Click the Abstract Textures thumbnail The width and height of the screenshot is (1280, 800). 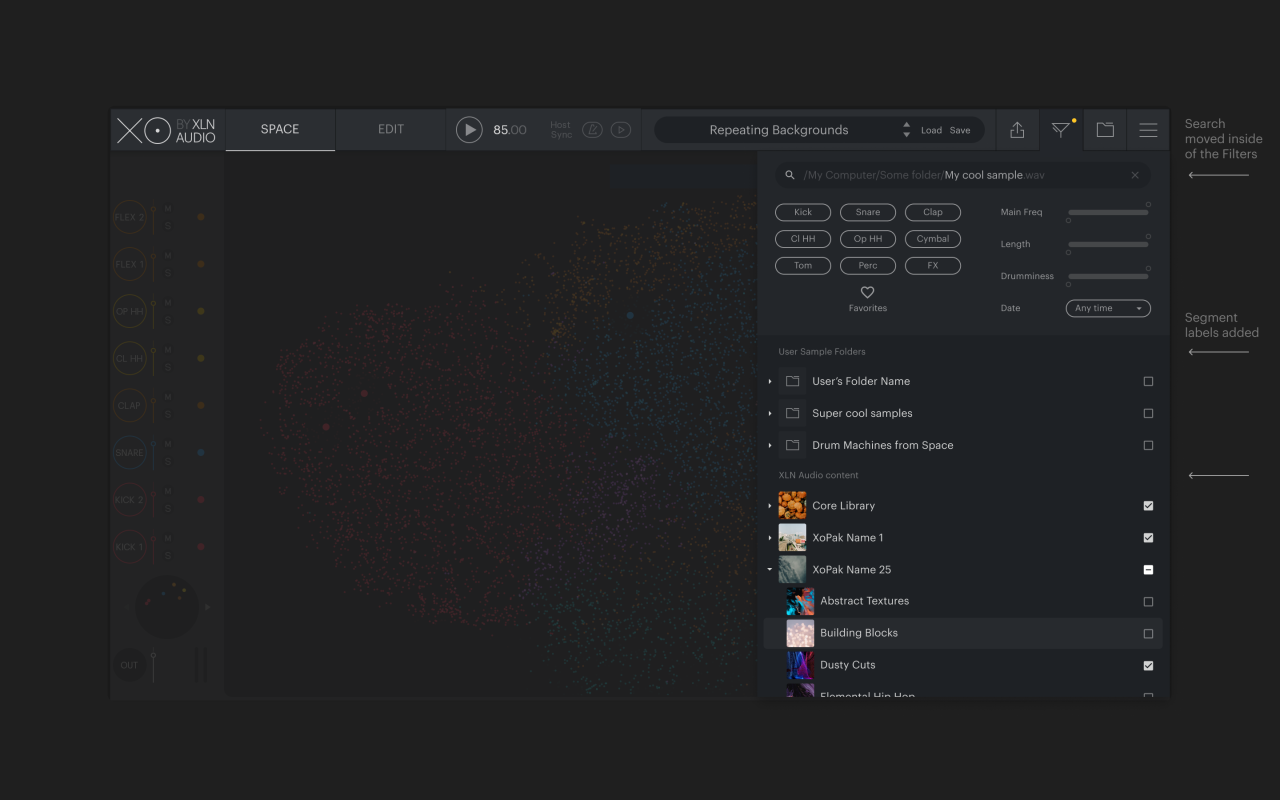tap(800, 601)
